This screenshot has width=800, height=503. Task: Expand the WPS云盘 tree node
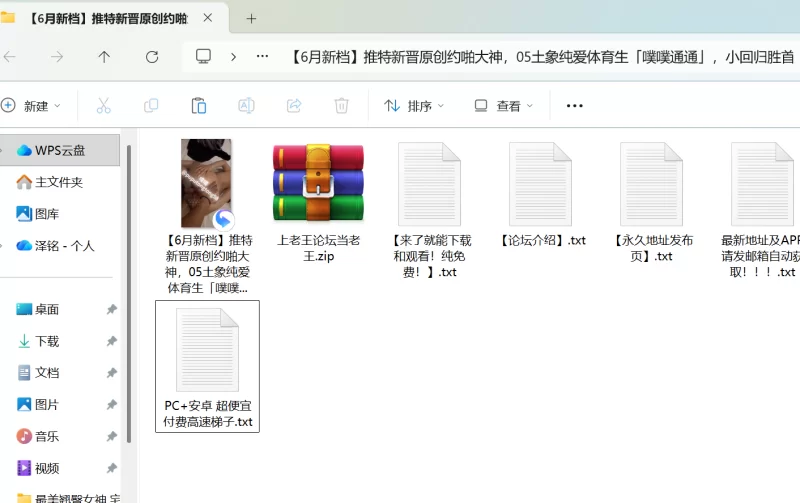[7, 150]
